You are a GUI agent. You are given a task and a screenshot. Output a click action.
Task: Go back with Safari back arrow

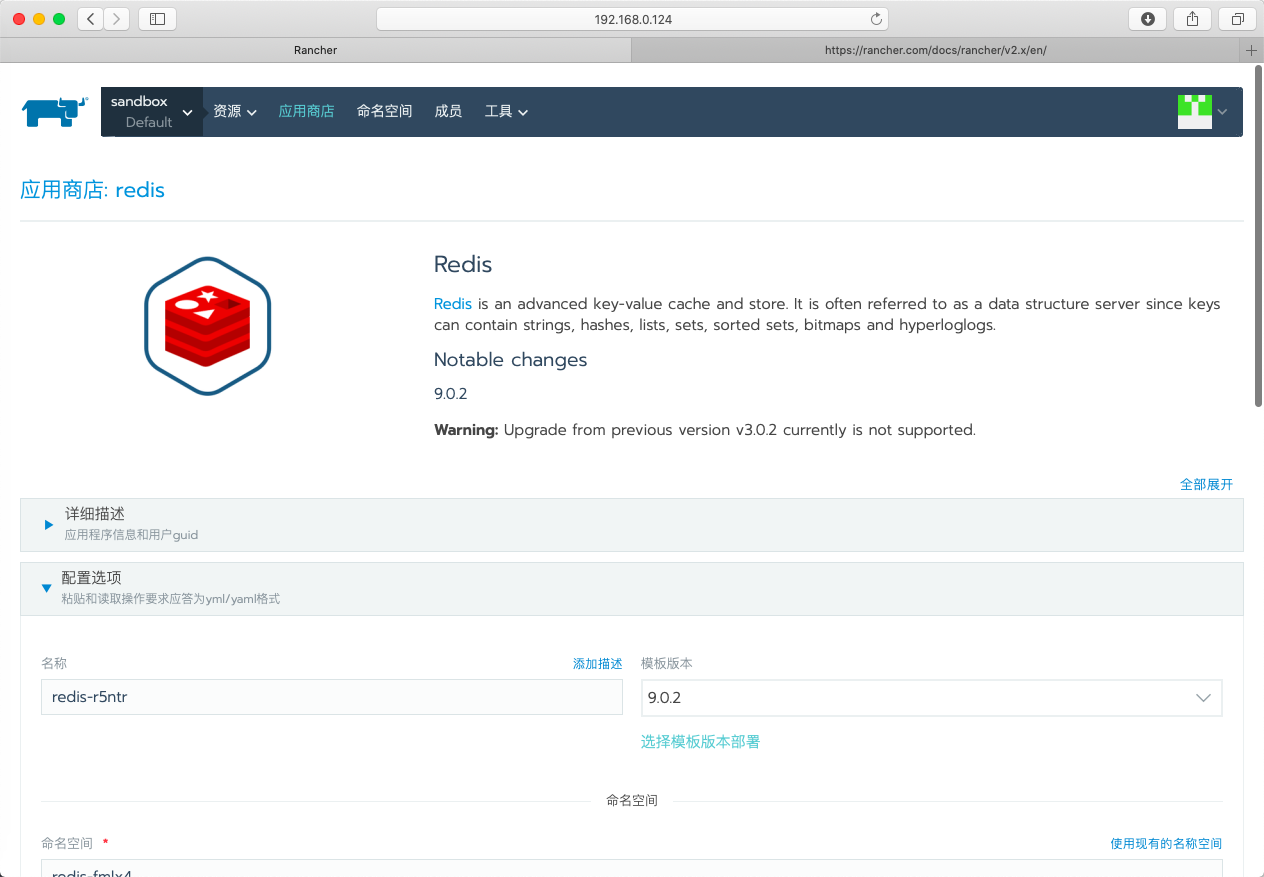click(90, 18)
